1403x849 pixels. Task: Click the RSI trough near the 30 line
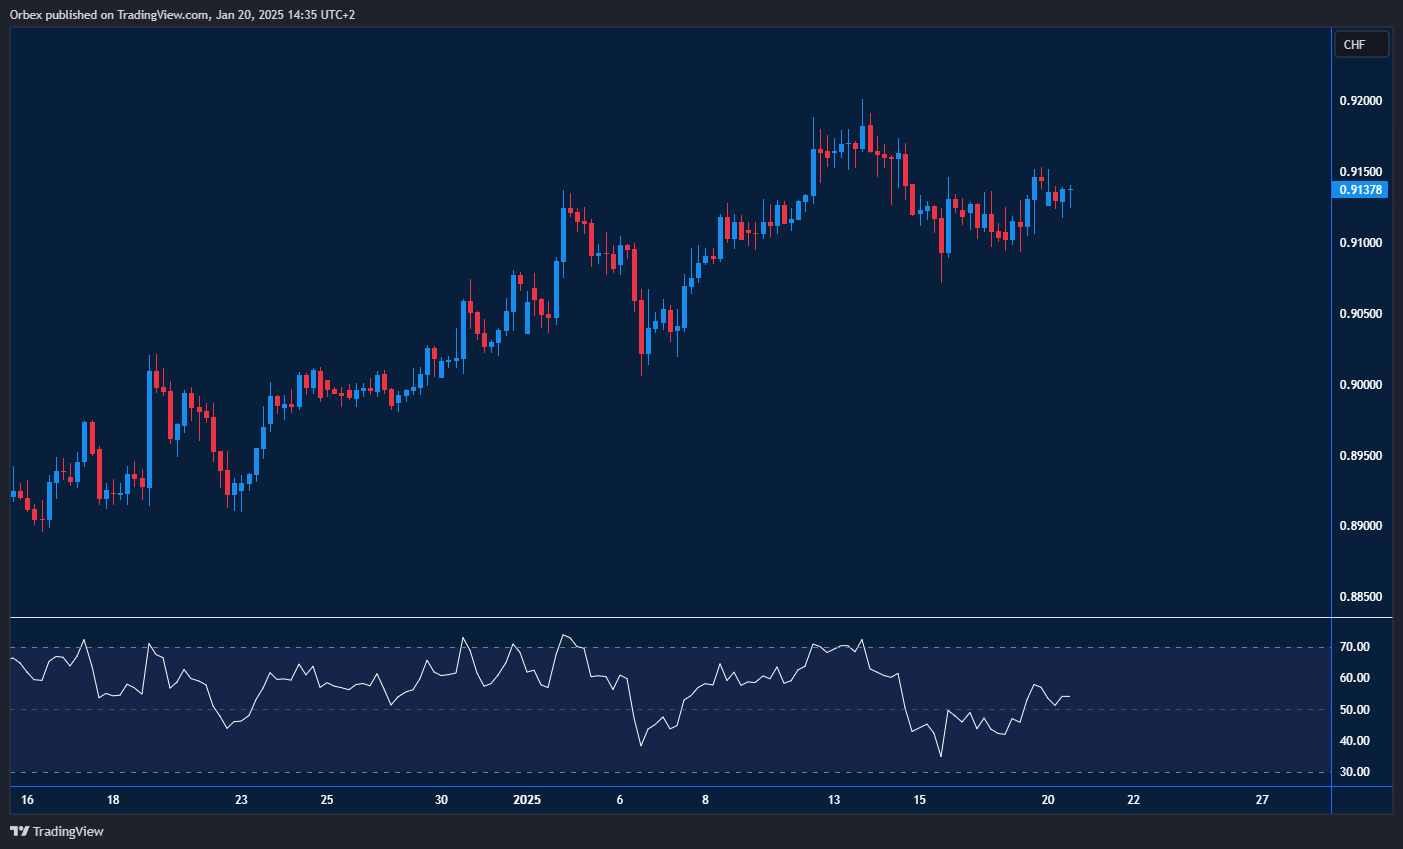tap(941, 756)
